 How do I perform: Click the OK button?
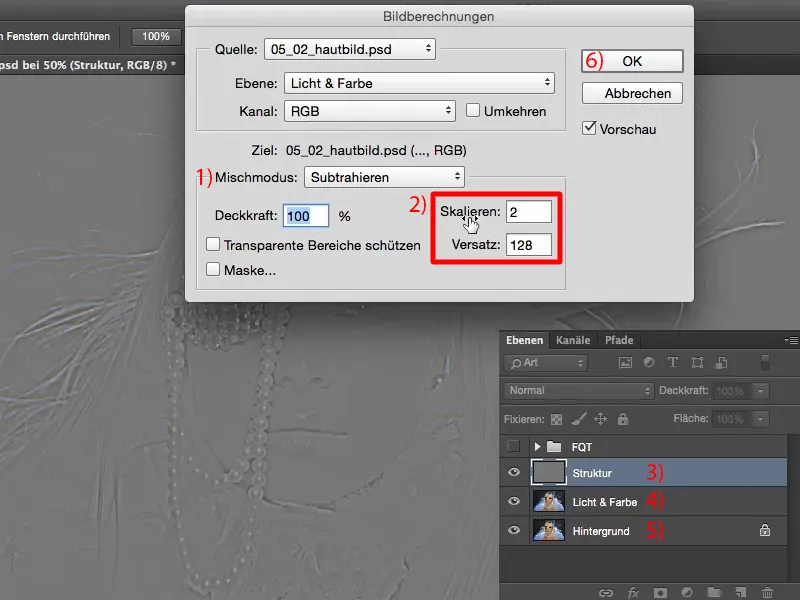(x=632, y=61)
